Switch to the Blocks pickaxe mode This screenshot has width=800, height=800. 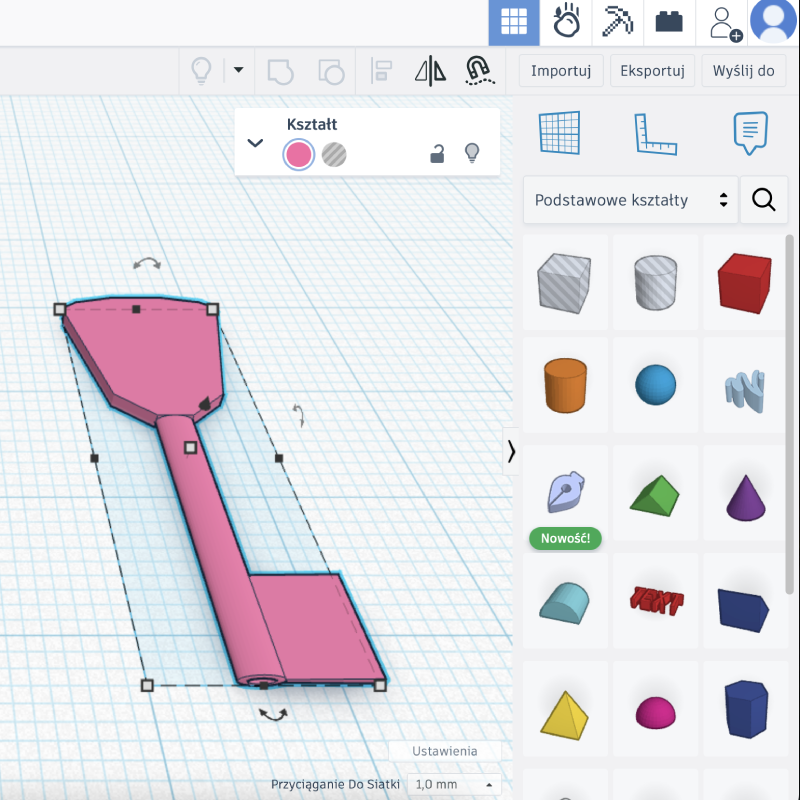point(619,22)
